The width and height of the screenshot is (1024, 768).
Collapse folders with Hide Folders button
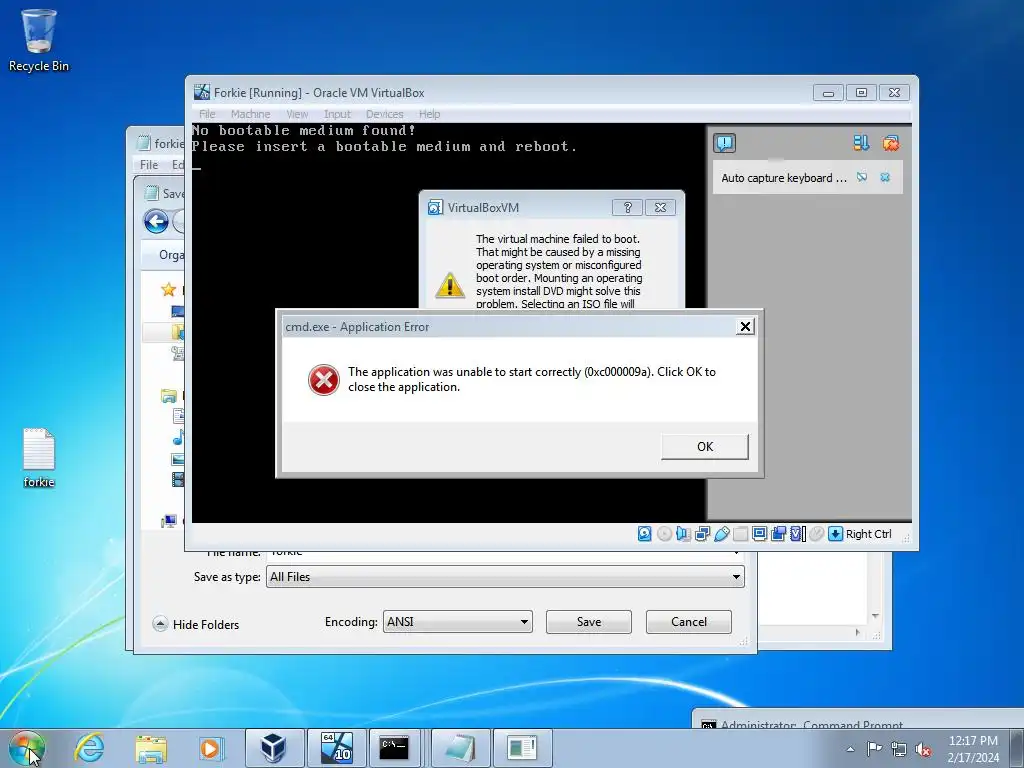[196, 624]
